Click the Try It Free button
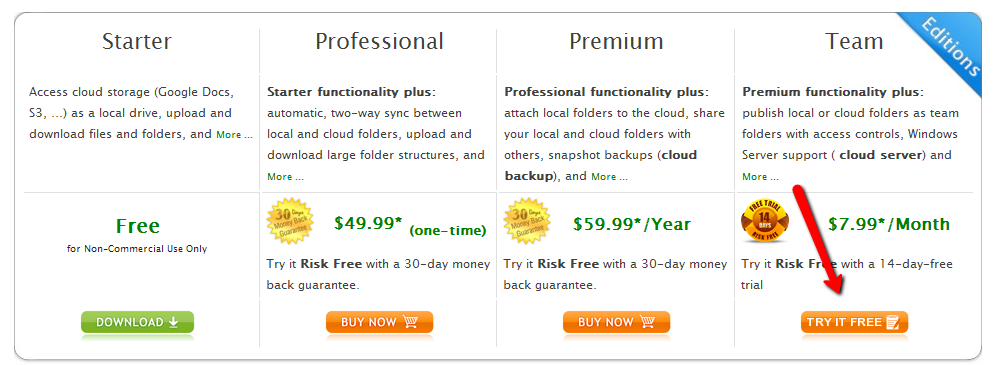The image size is (995, 365). 854,322
